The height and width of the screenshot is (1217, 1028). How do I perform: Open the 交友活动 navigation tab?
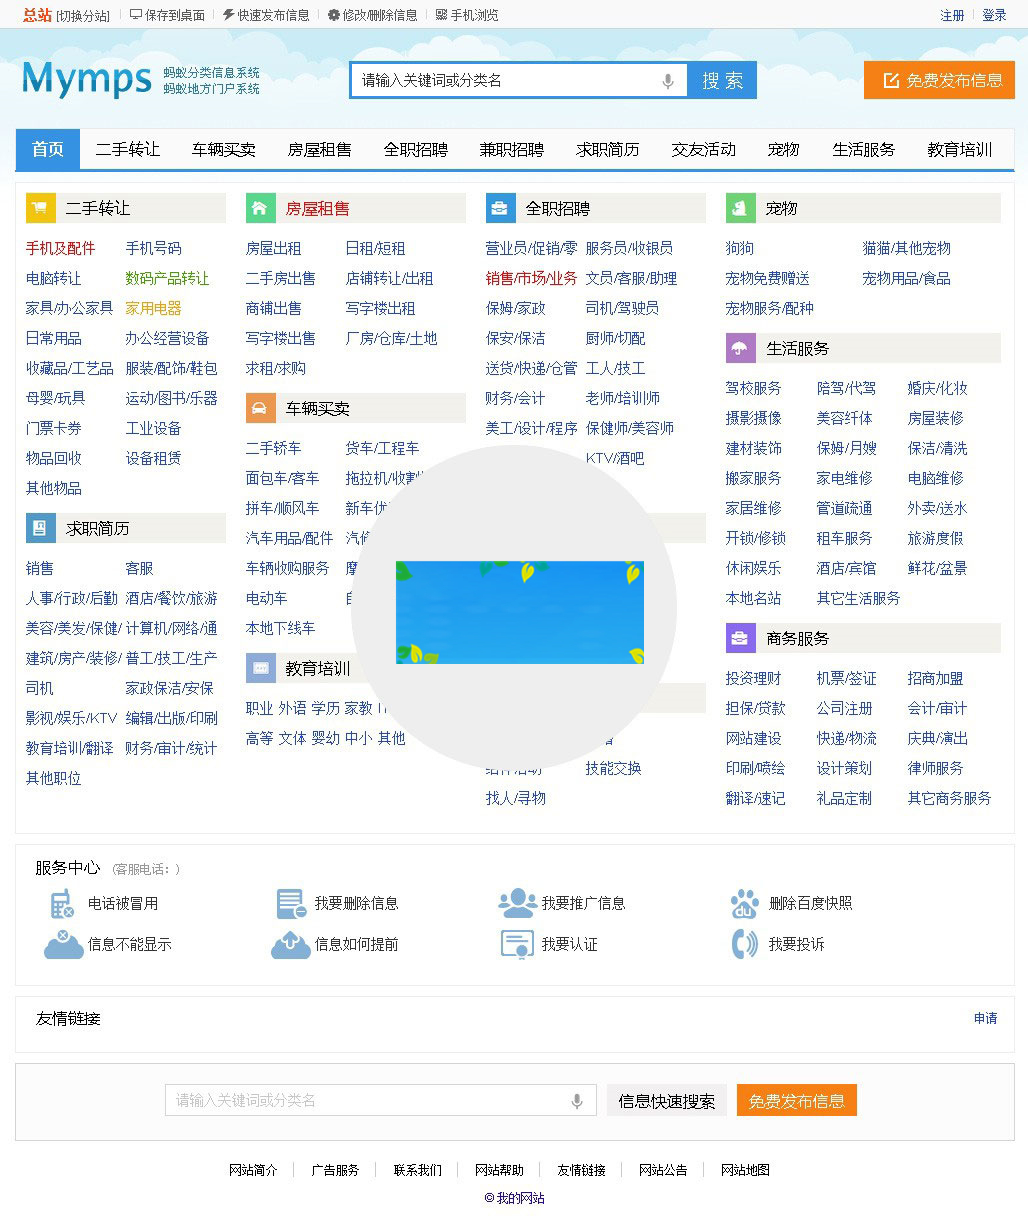coord(703,149)
